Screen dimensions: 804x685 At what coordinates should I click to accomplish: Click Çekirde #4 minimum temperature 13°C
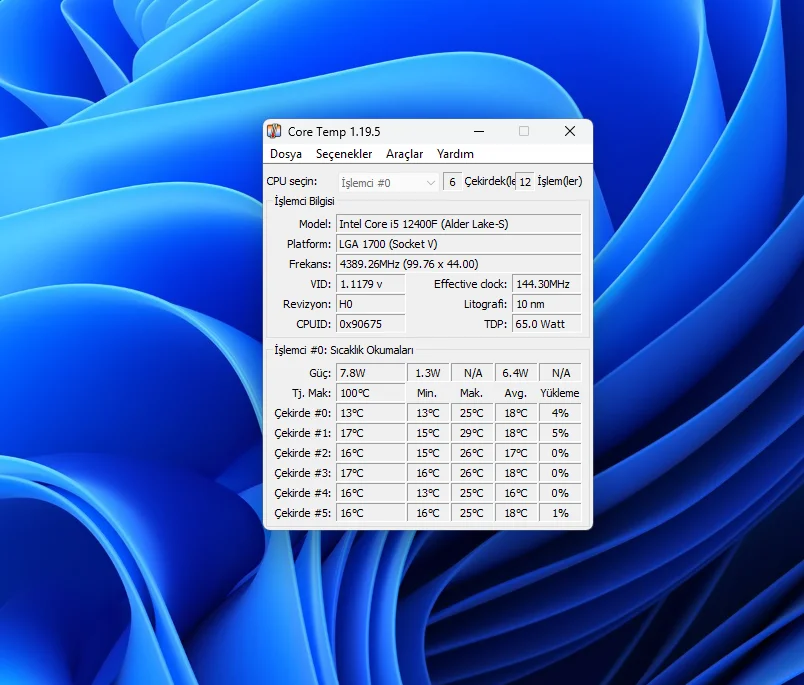[428, 493]
